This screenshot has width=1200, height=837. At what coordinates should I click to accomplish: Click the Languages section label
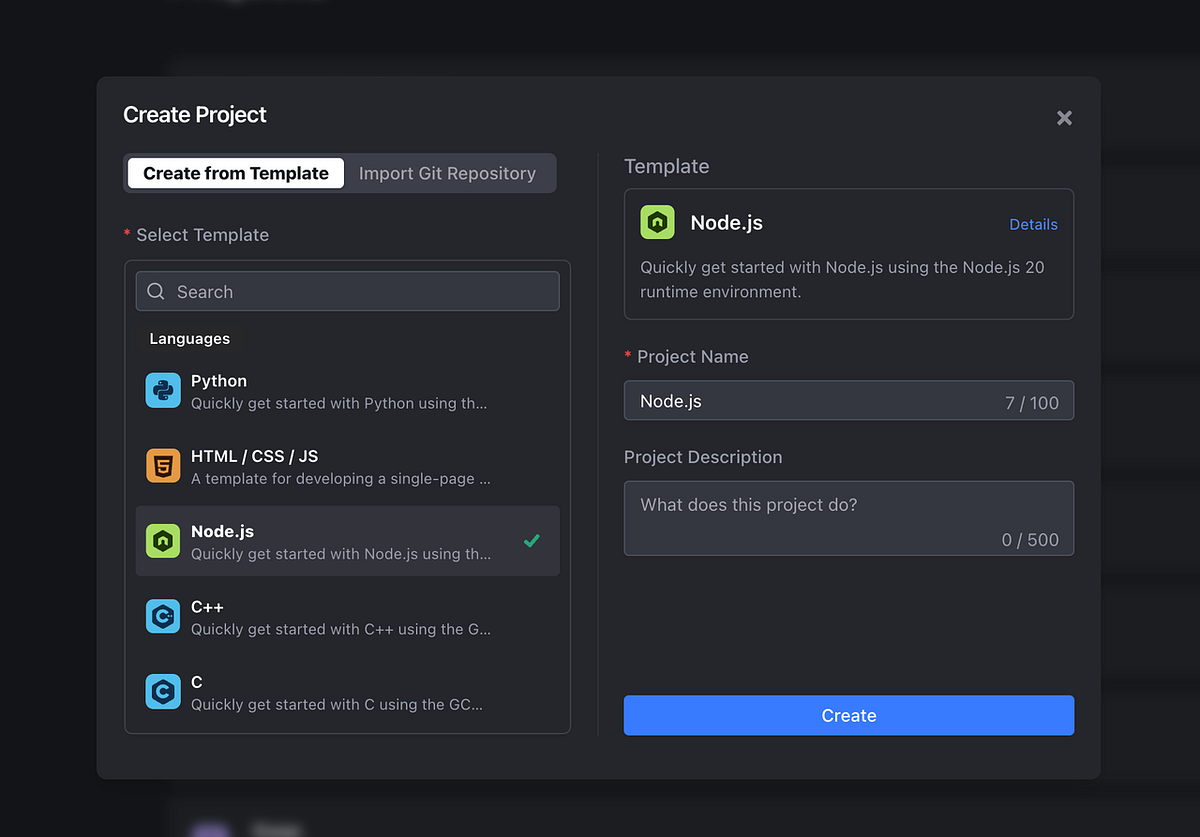(x=189, y=339)
